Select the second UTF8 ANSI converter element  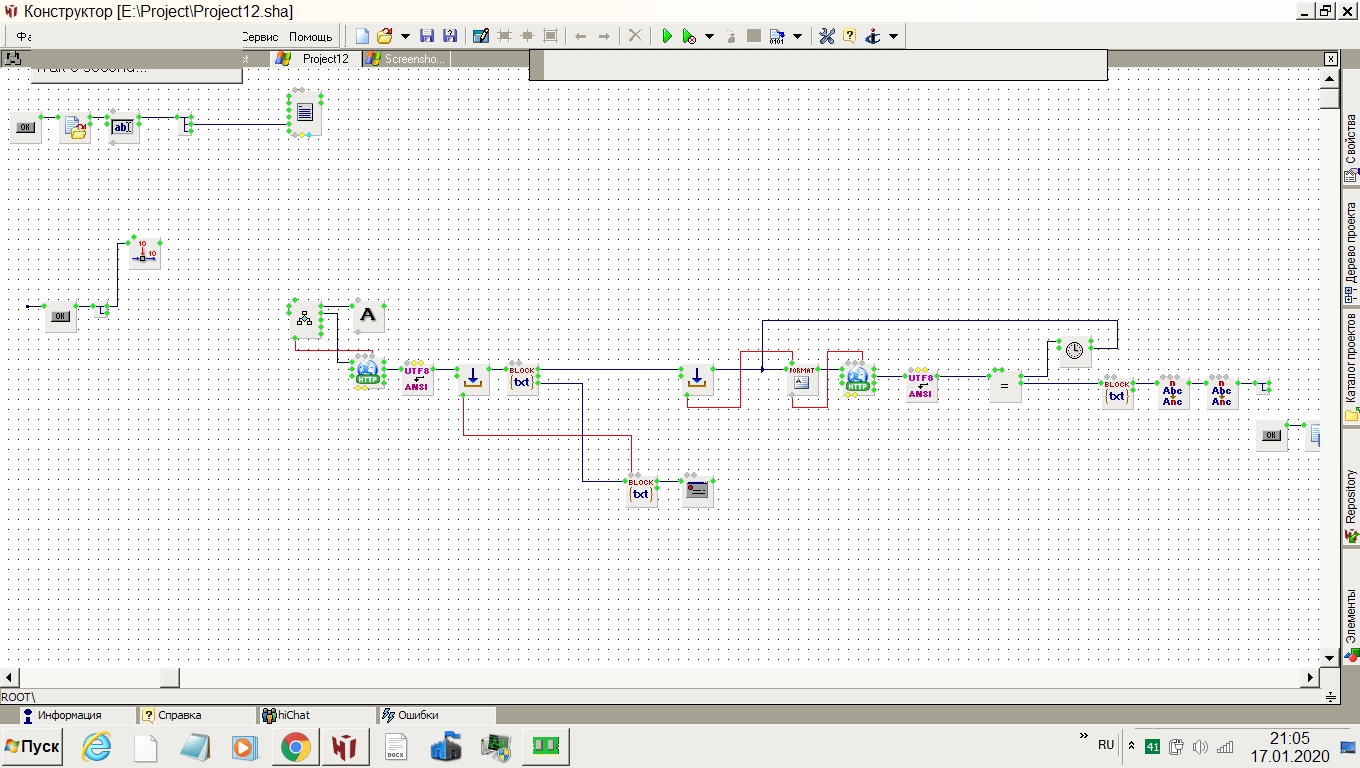(x=921, y=385)
